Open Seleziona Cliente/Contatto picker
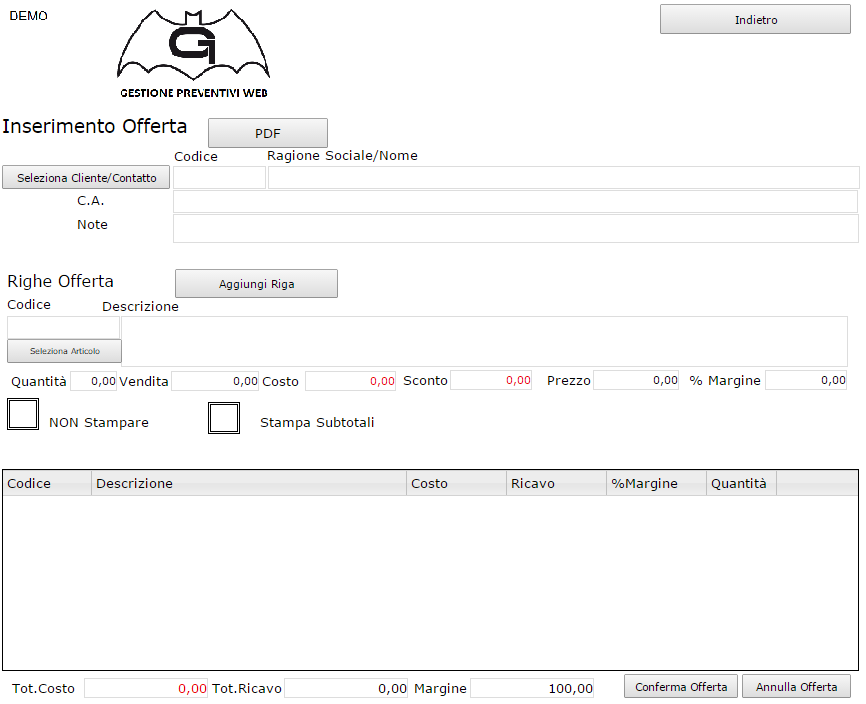Screen dimensions: 866x704 pyautogui.click(x=86, y=178)
